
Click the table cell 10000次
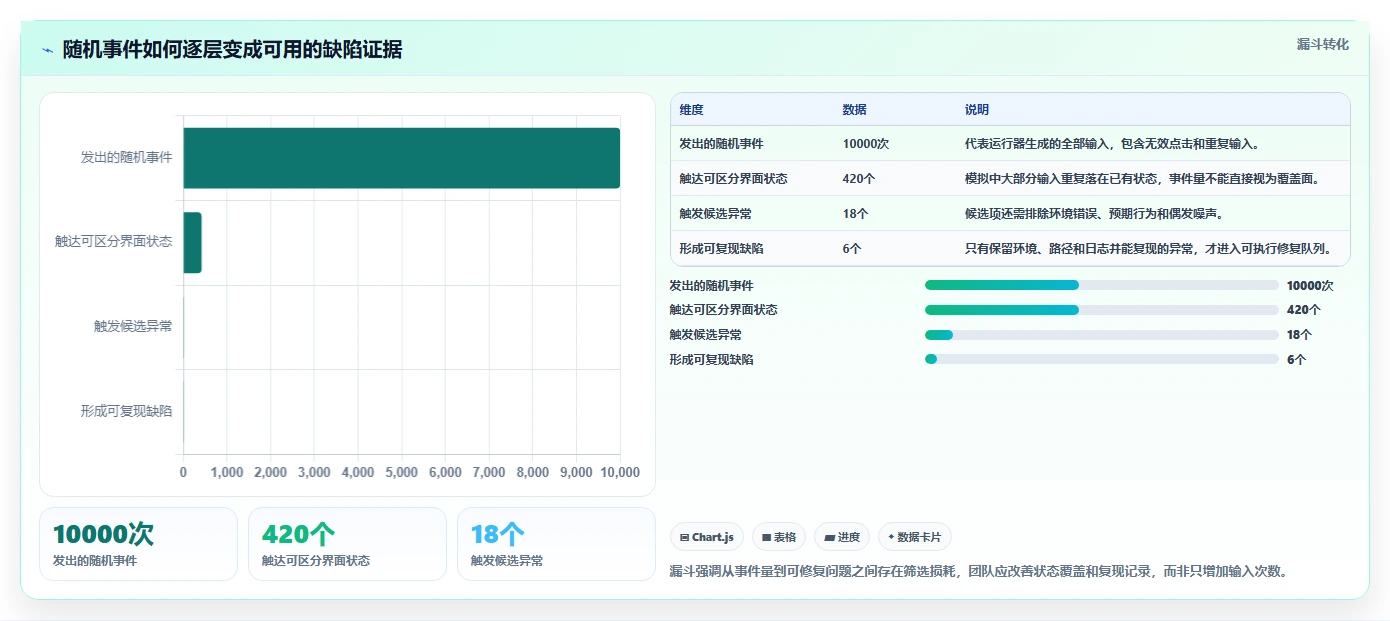pyautogui.click(x=866, y=144)
